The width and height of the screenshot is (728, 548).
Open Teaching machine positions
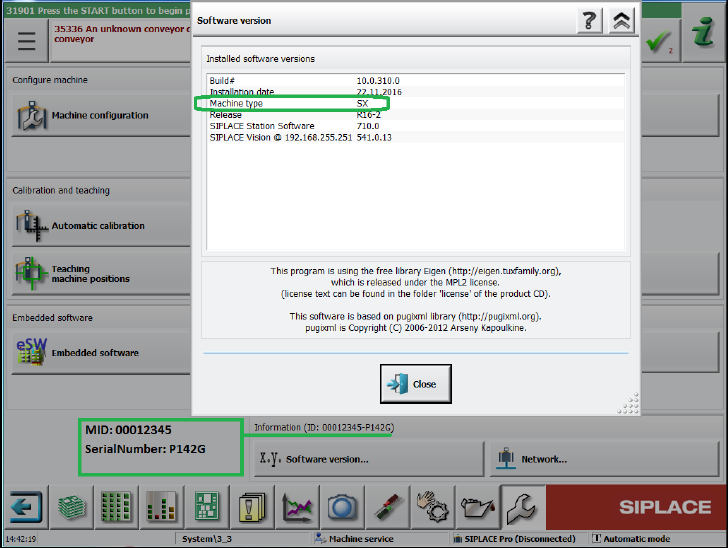pyautogui.click(x=101, y=274)
